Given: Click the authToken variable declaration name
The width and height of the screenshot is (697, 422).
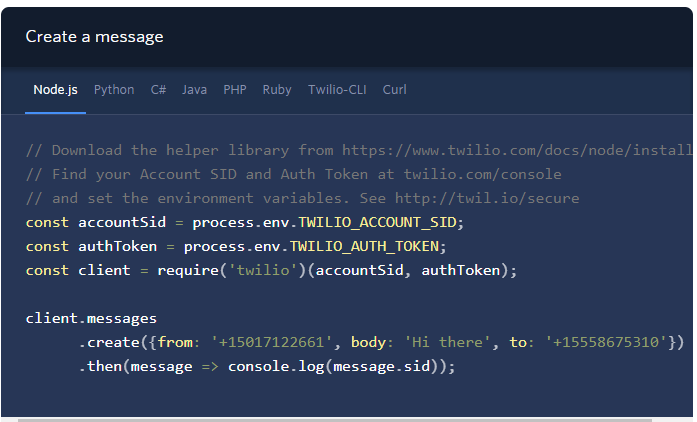Looking at the screenshot, I should point(117,246).
